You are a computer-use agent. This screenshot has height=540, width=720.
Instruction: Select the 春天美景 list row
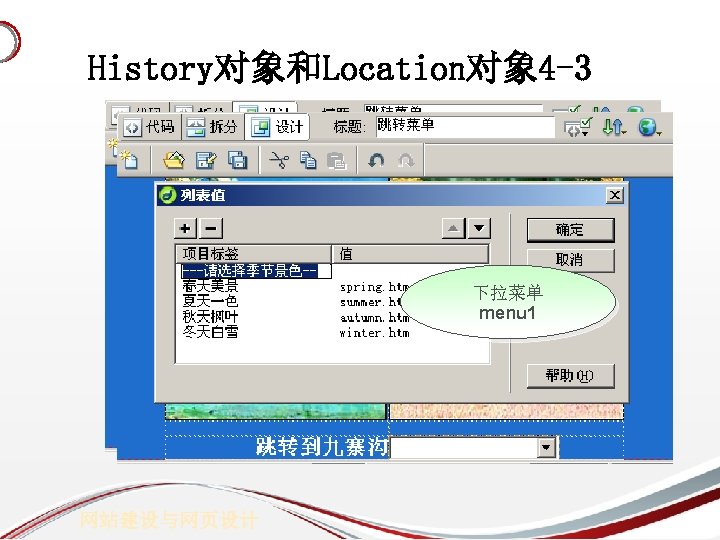click(x=210, y=286)
